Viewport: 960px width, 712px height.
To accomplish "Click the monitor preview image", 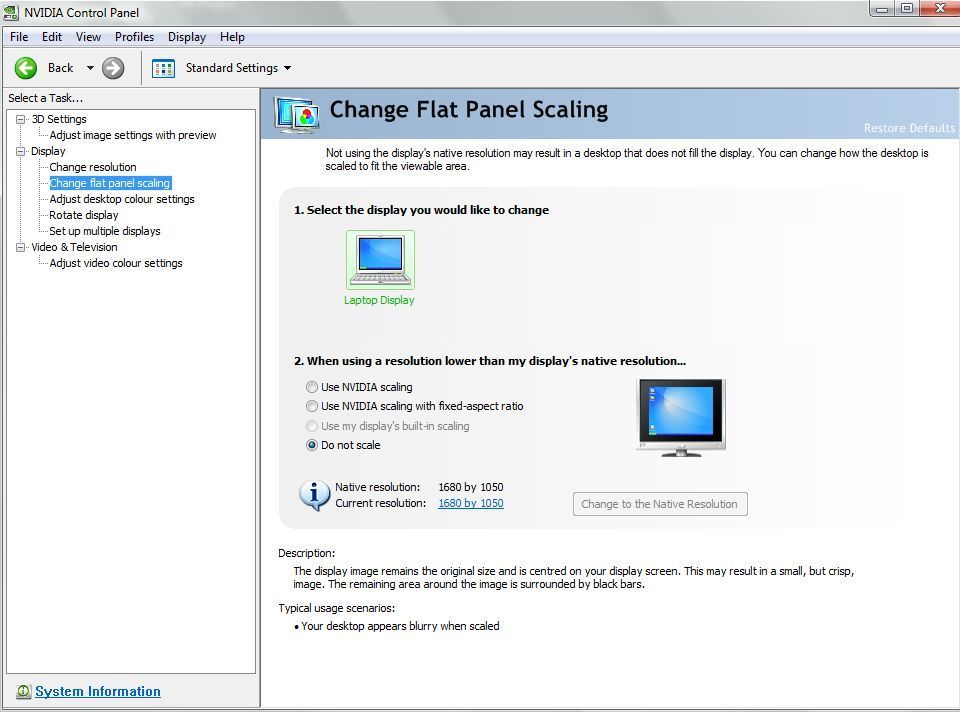I will tap(681, 418).
